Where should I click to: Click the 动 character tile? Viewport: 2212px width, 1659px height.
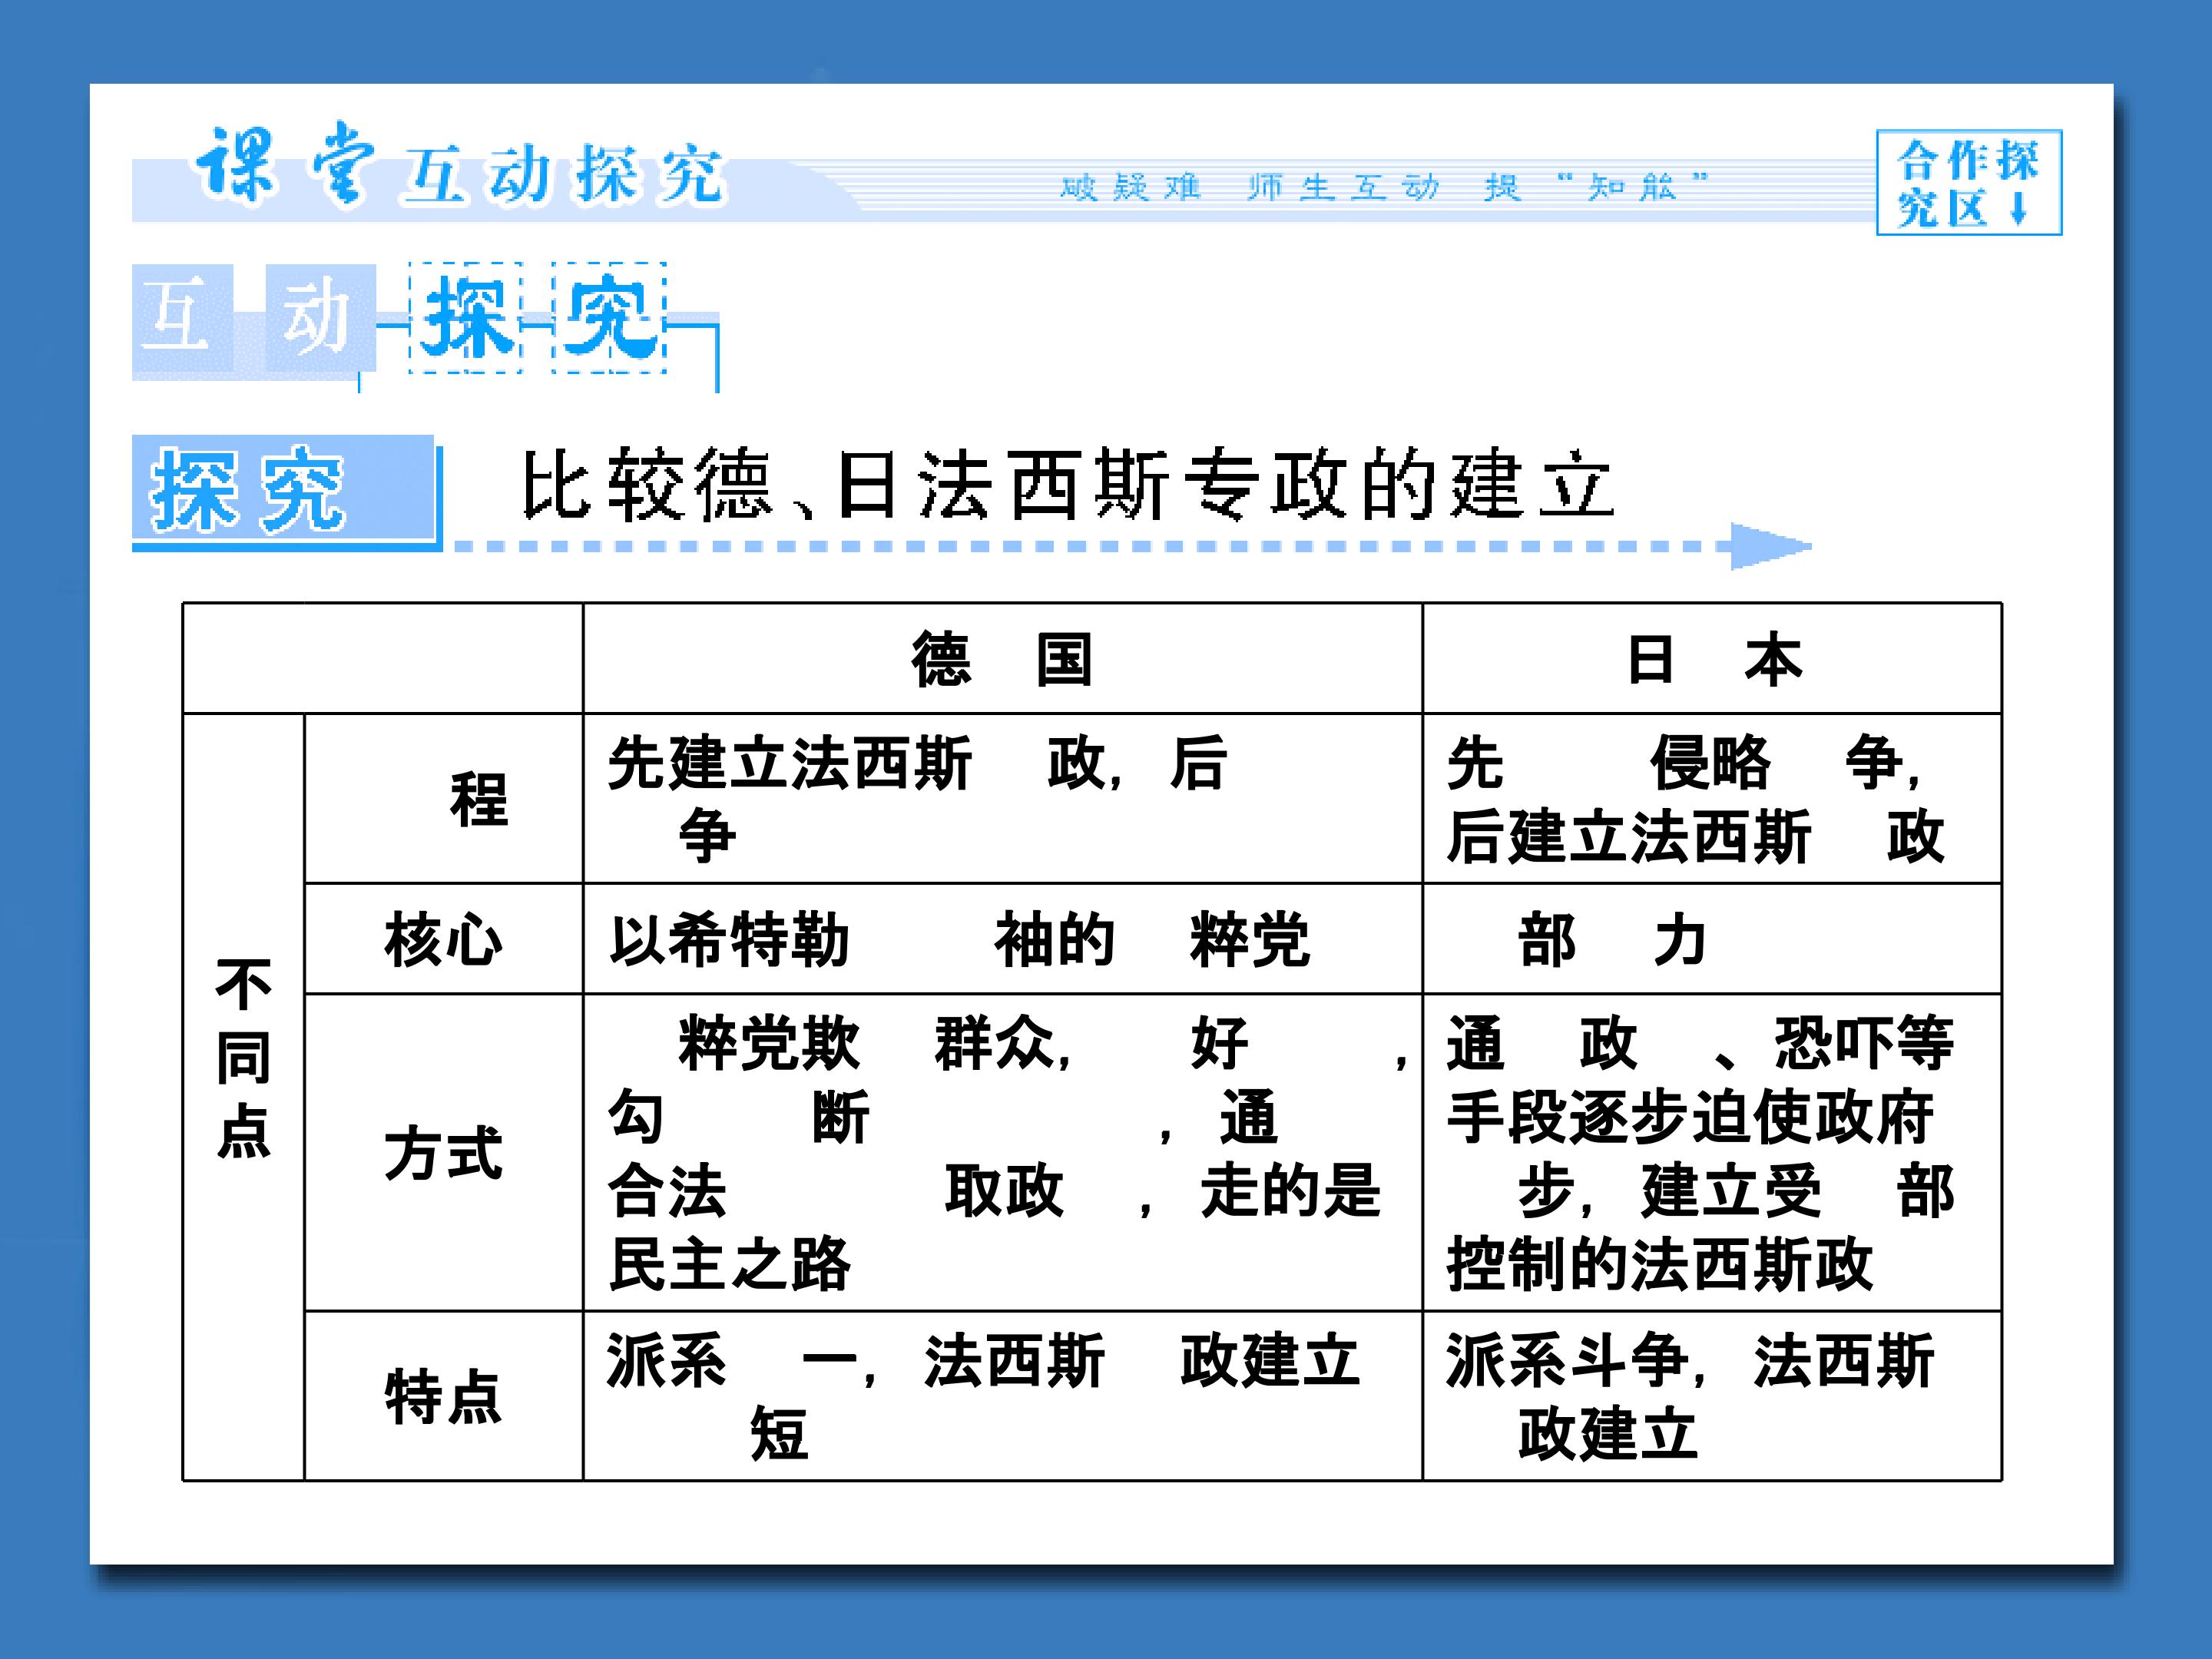[x=320, y=318]
